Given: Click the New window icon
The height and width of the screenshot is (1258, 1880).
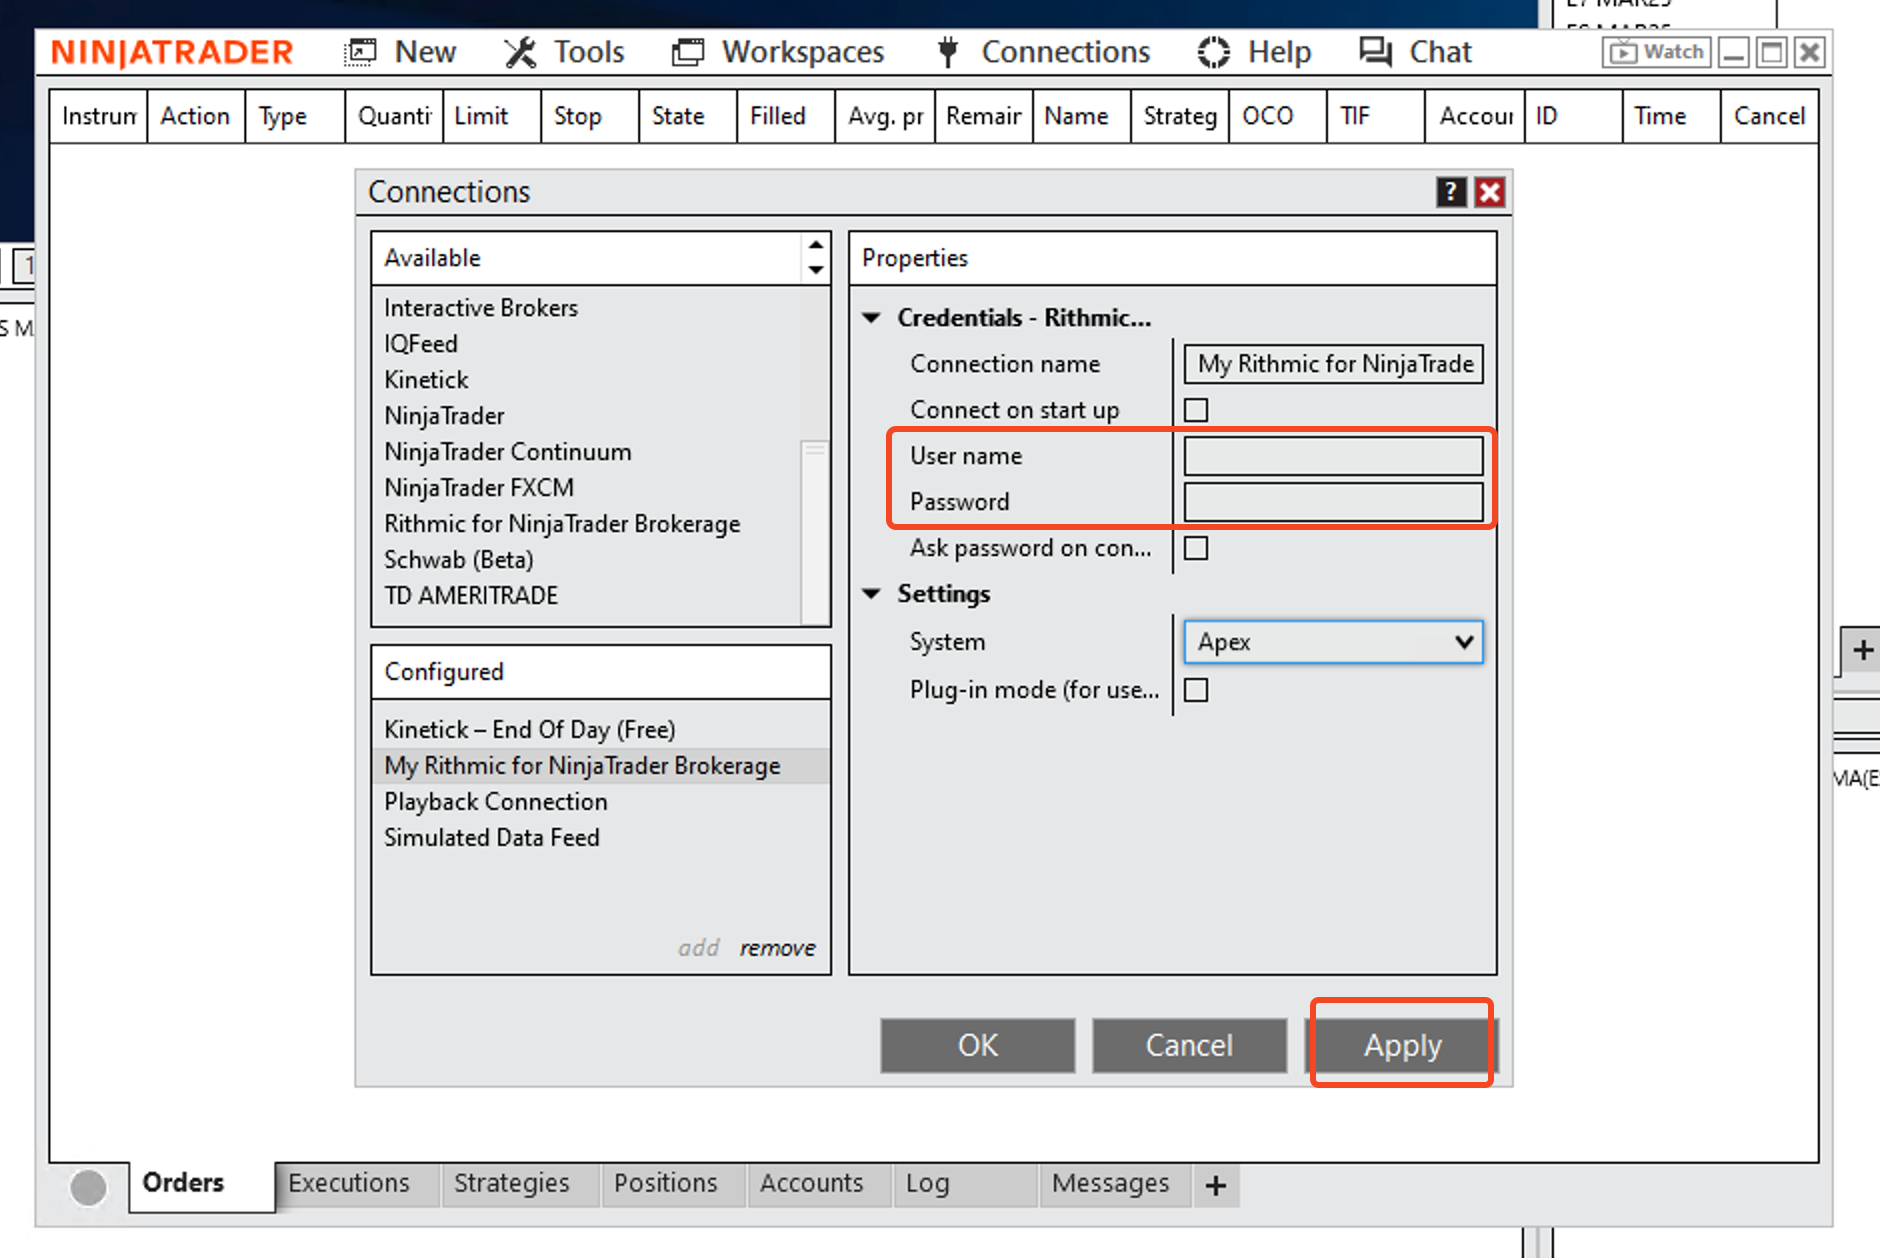Looking at the screenshot, I should (360, 52).
